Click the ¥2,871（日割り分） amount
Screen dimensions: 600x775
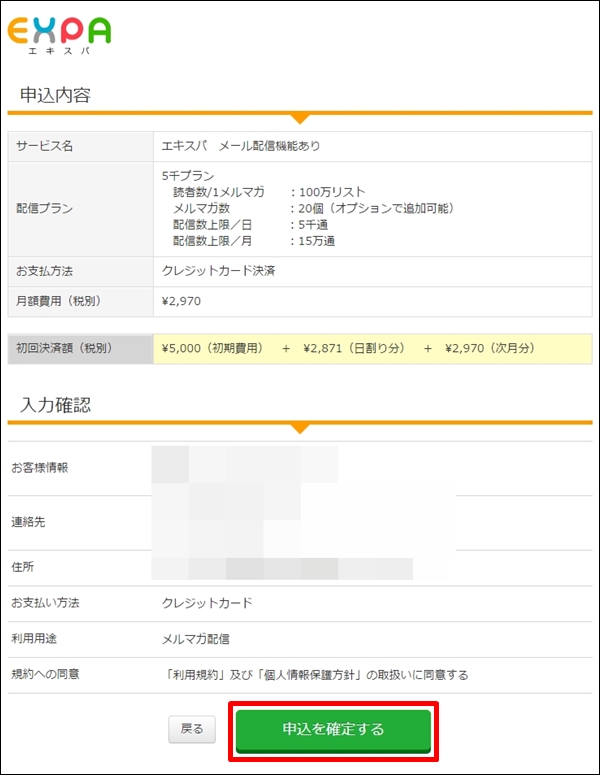point(355,348)
